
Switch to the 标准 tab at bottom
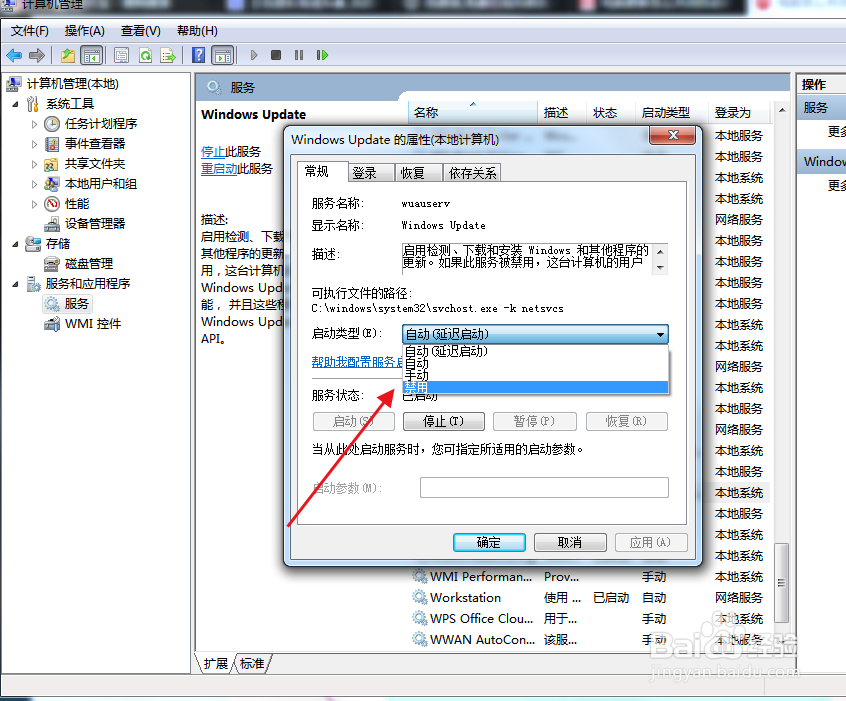250,663
